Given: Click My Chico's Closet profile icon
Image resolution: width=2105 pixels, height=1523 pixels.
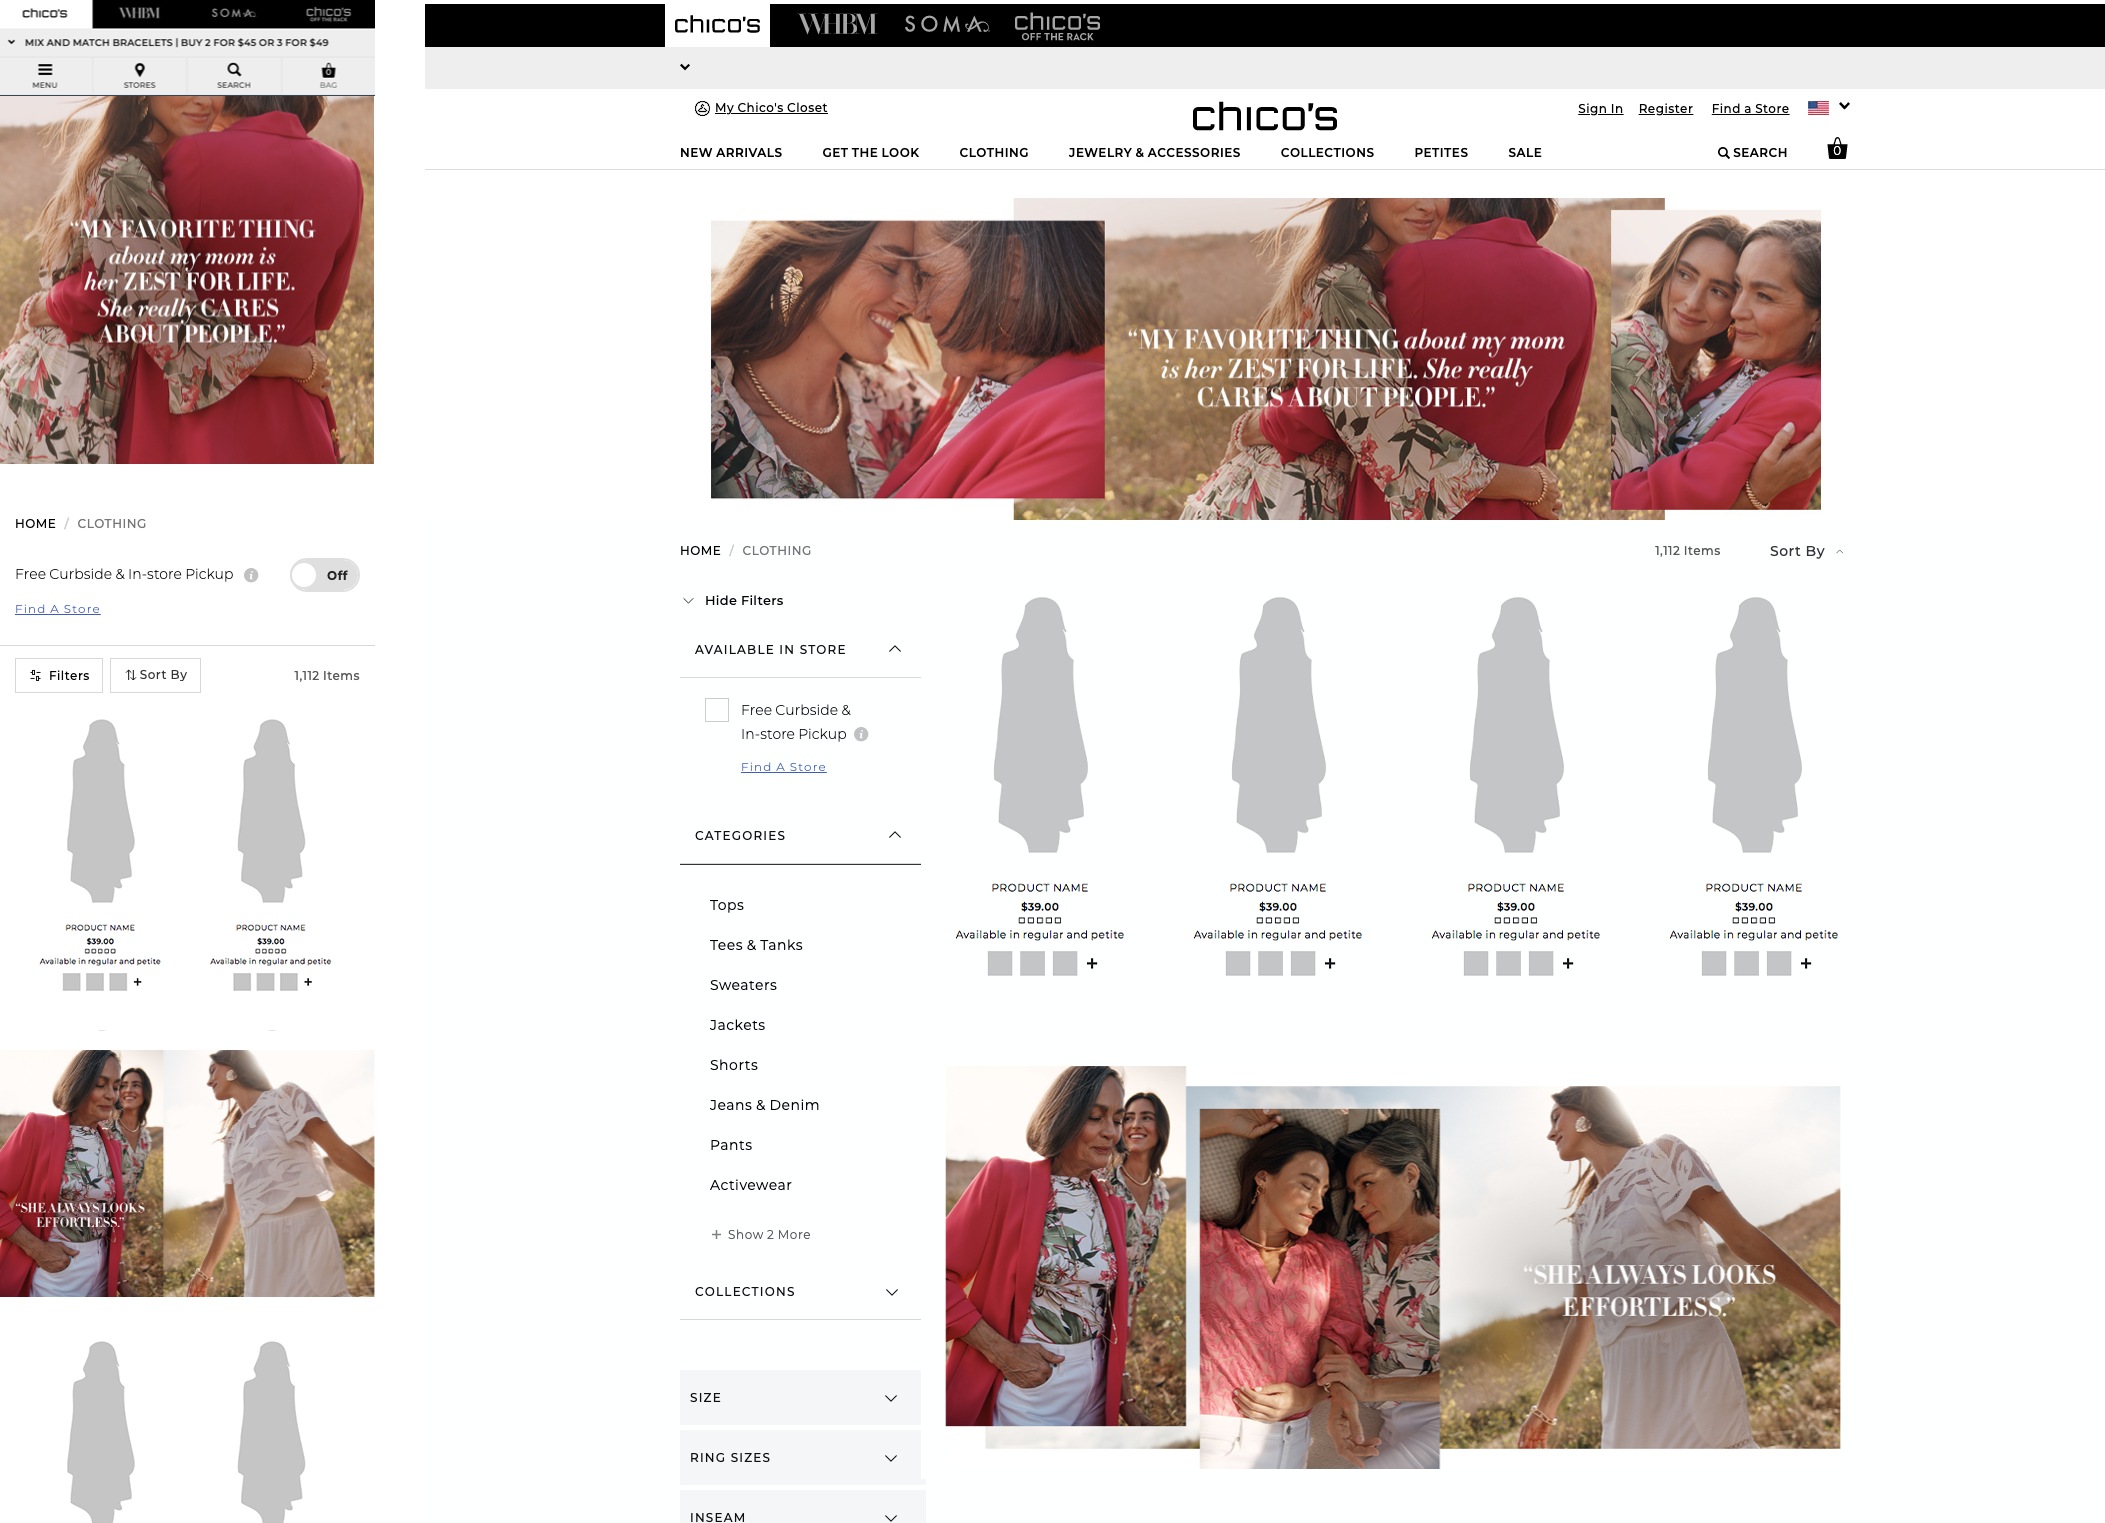Looking at the screenshot, I should [x=702, y=108].
